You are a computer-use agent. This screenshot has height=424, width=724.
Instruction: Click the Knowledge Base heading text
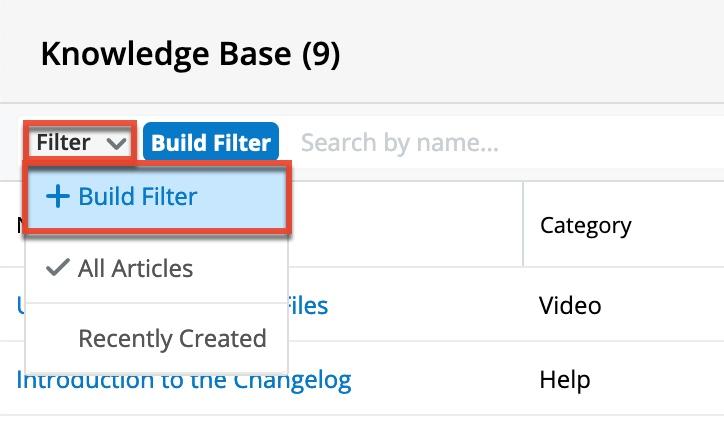pyautogui.click(x=166, y=55)
